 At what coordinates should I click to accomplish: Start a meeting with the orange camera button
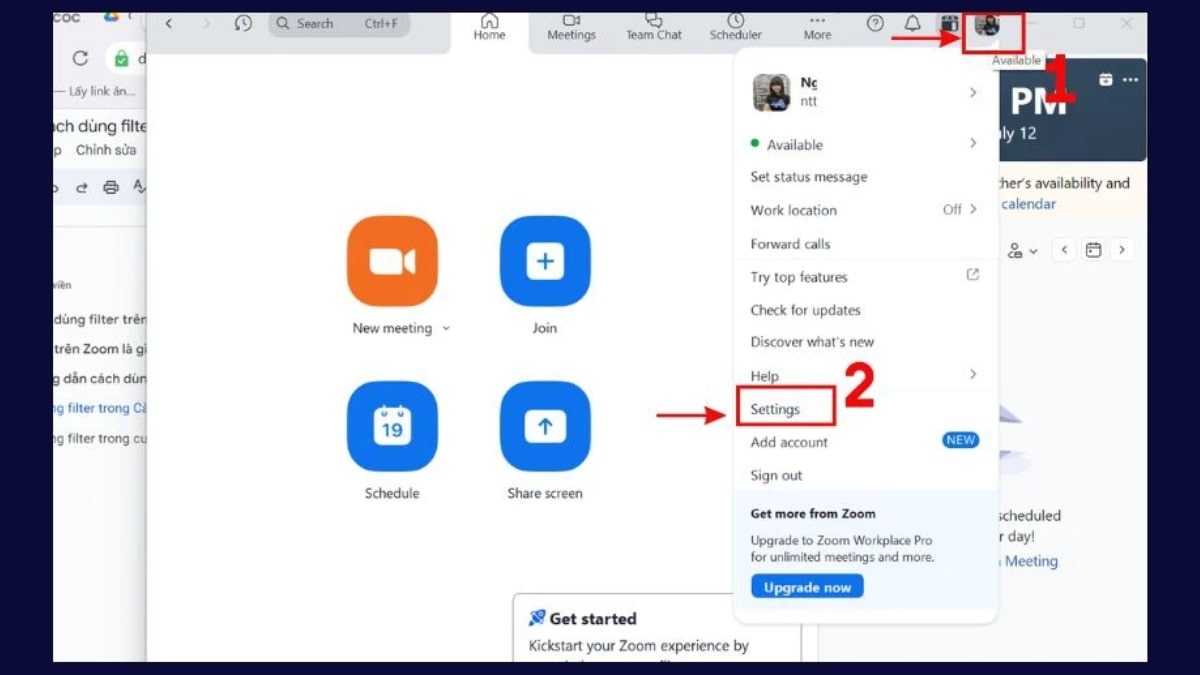click(392, 261)
